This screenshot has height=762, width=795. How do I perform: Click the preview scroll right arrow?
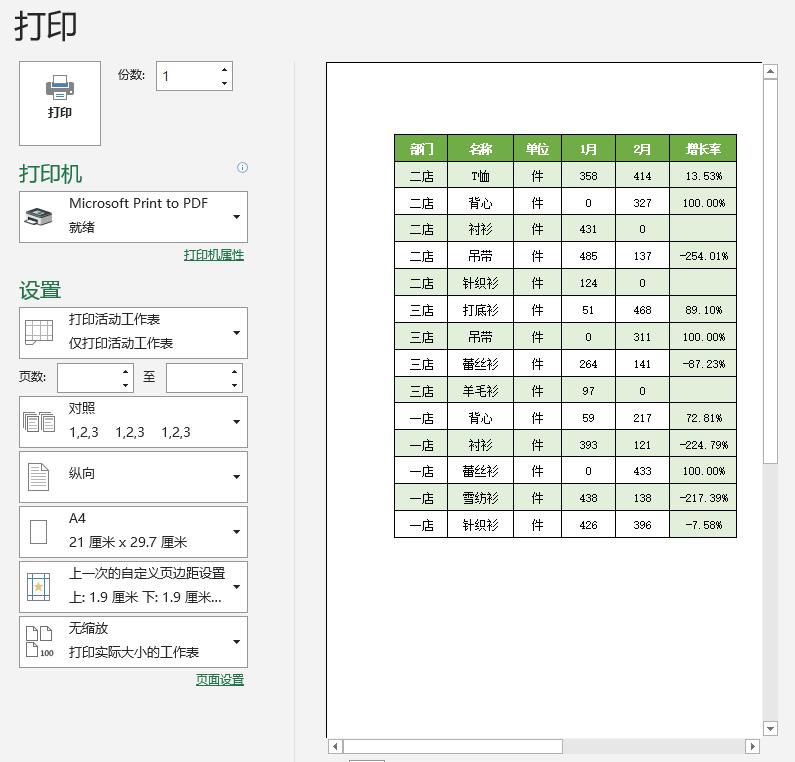[x=752, y=746]
